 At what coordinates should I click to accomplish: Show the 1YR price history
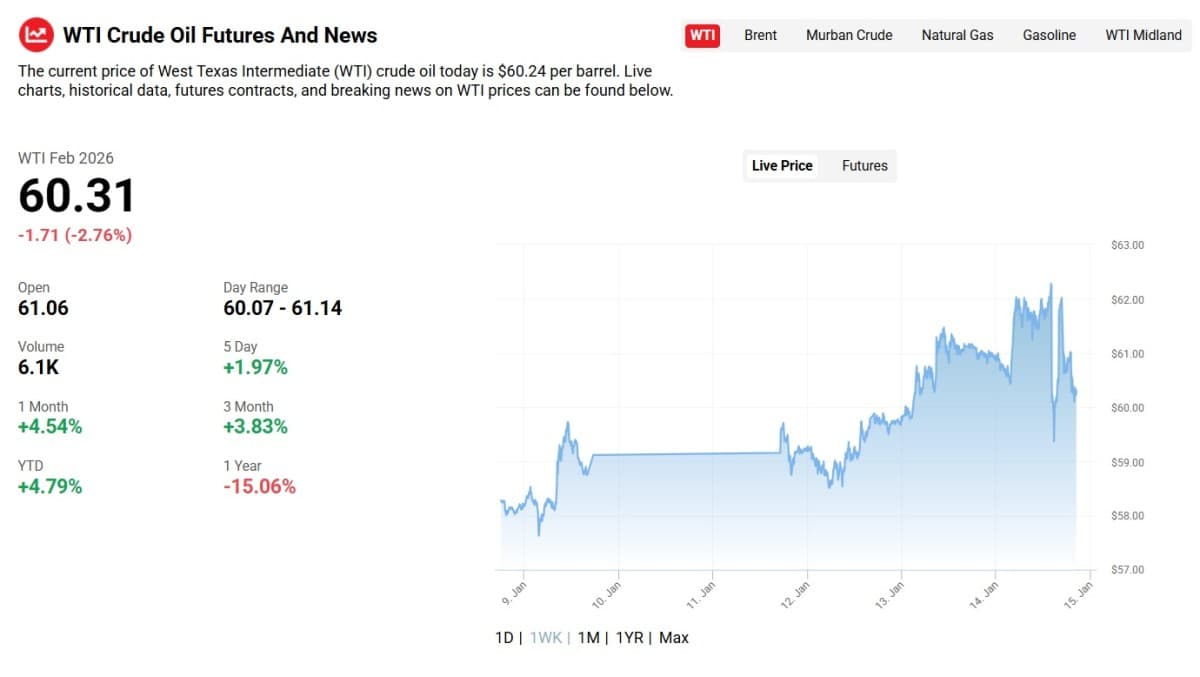629,637
